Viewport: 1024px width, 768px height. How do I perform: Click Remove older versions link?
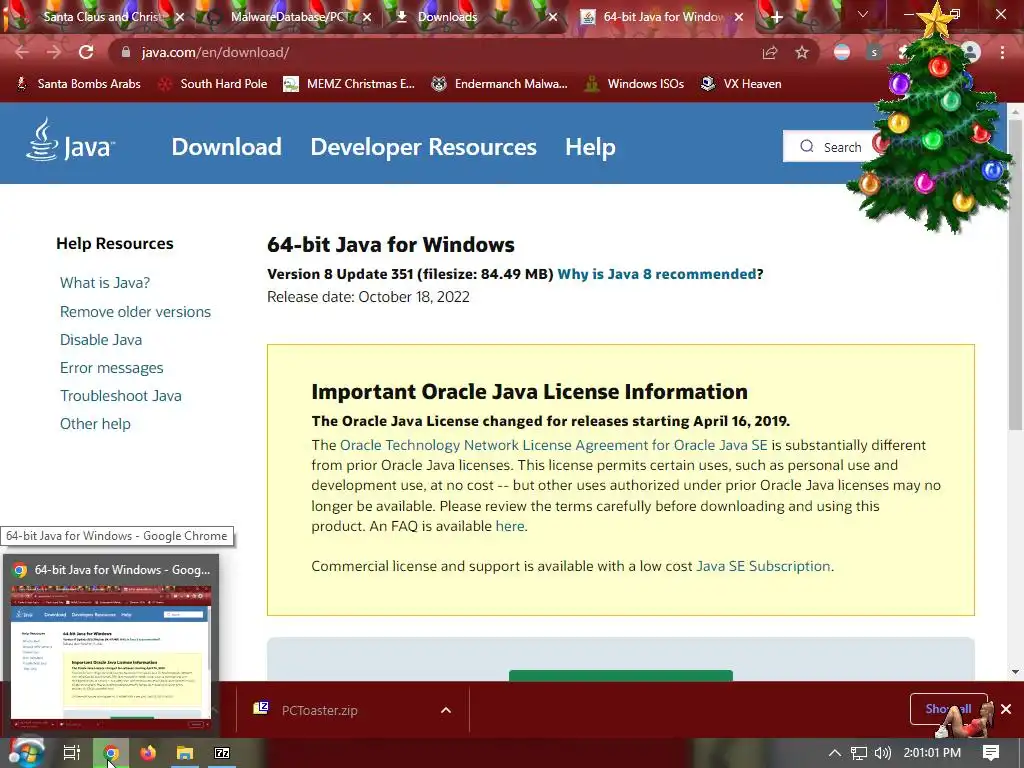(135, 312)
